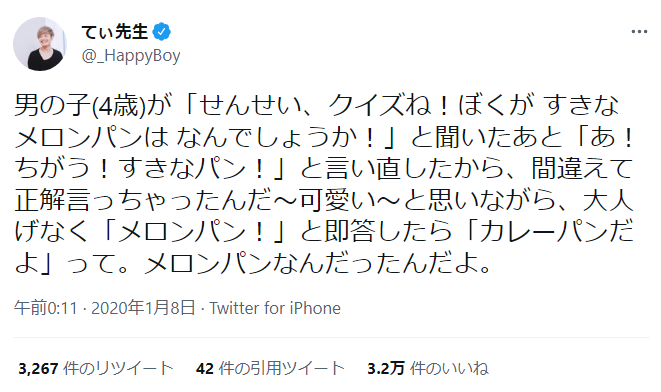Click the date 2020年1月8日
Image resolution: width=661 pixels, height=392 pixels.
(143, 308)
